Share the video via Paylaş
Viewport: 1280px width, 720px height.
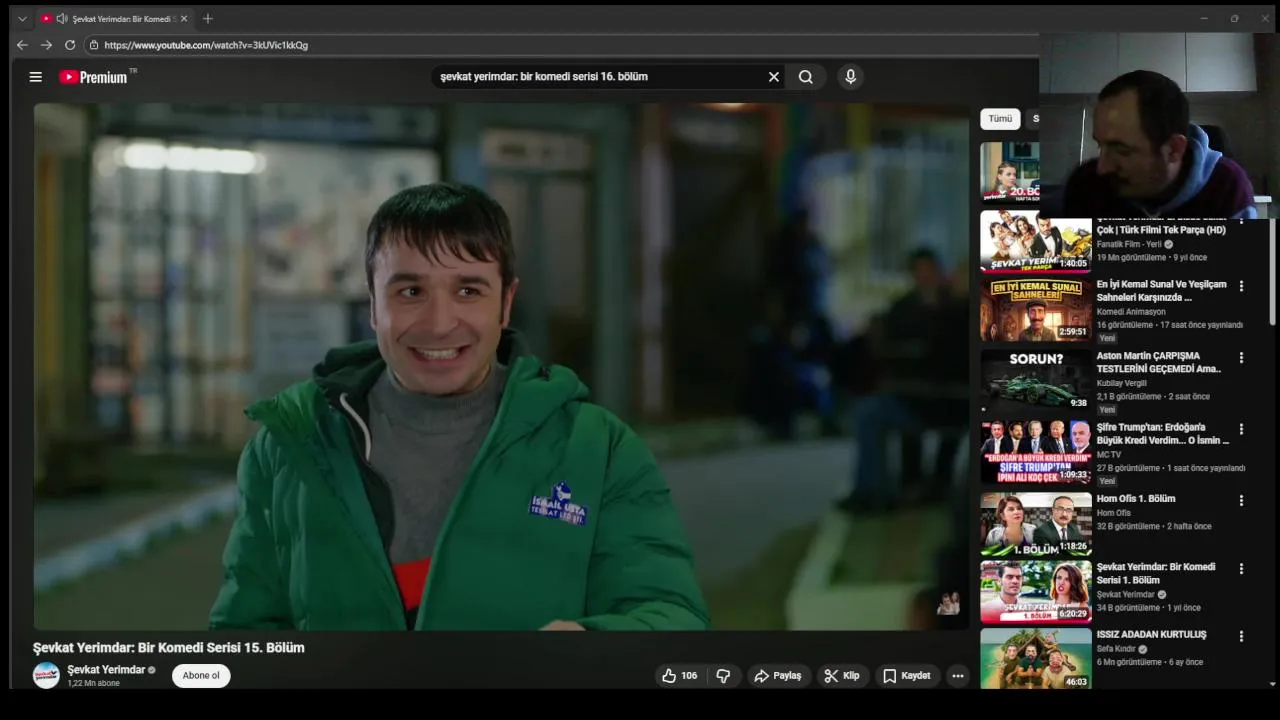[x=778, y=676]
